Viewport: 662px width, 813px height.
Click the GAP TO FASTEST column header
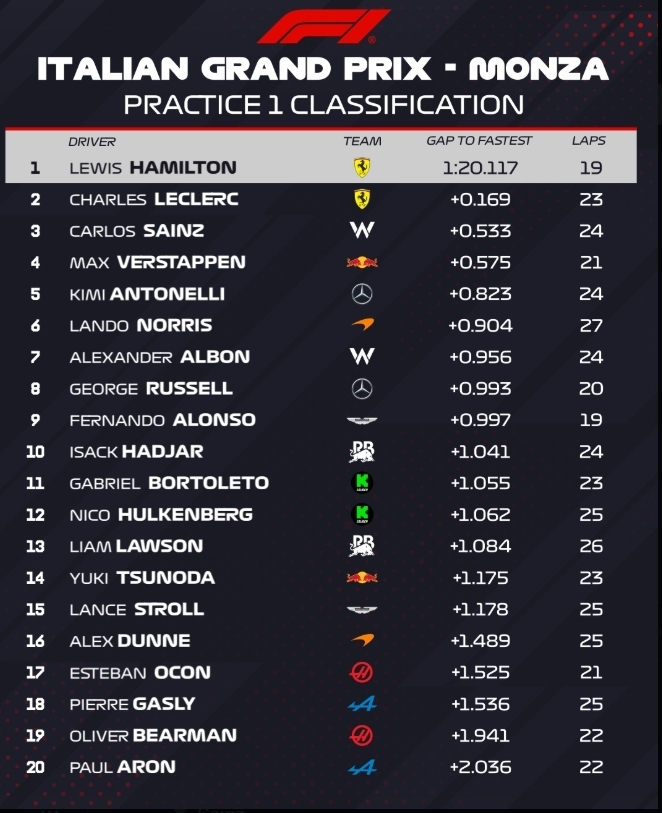tap(479, 141)
